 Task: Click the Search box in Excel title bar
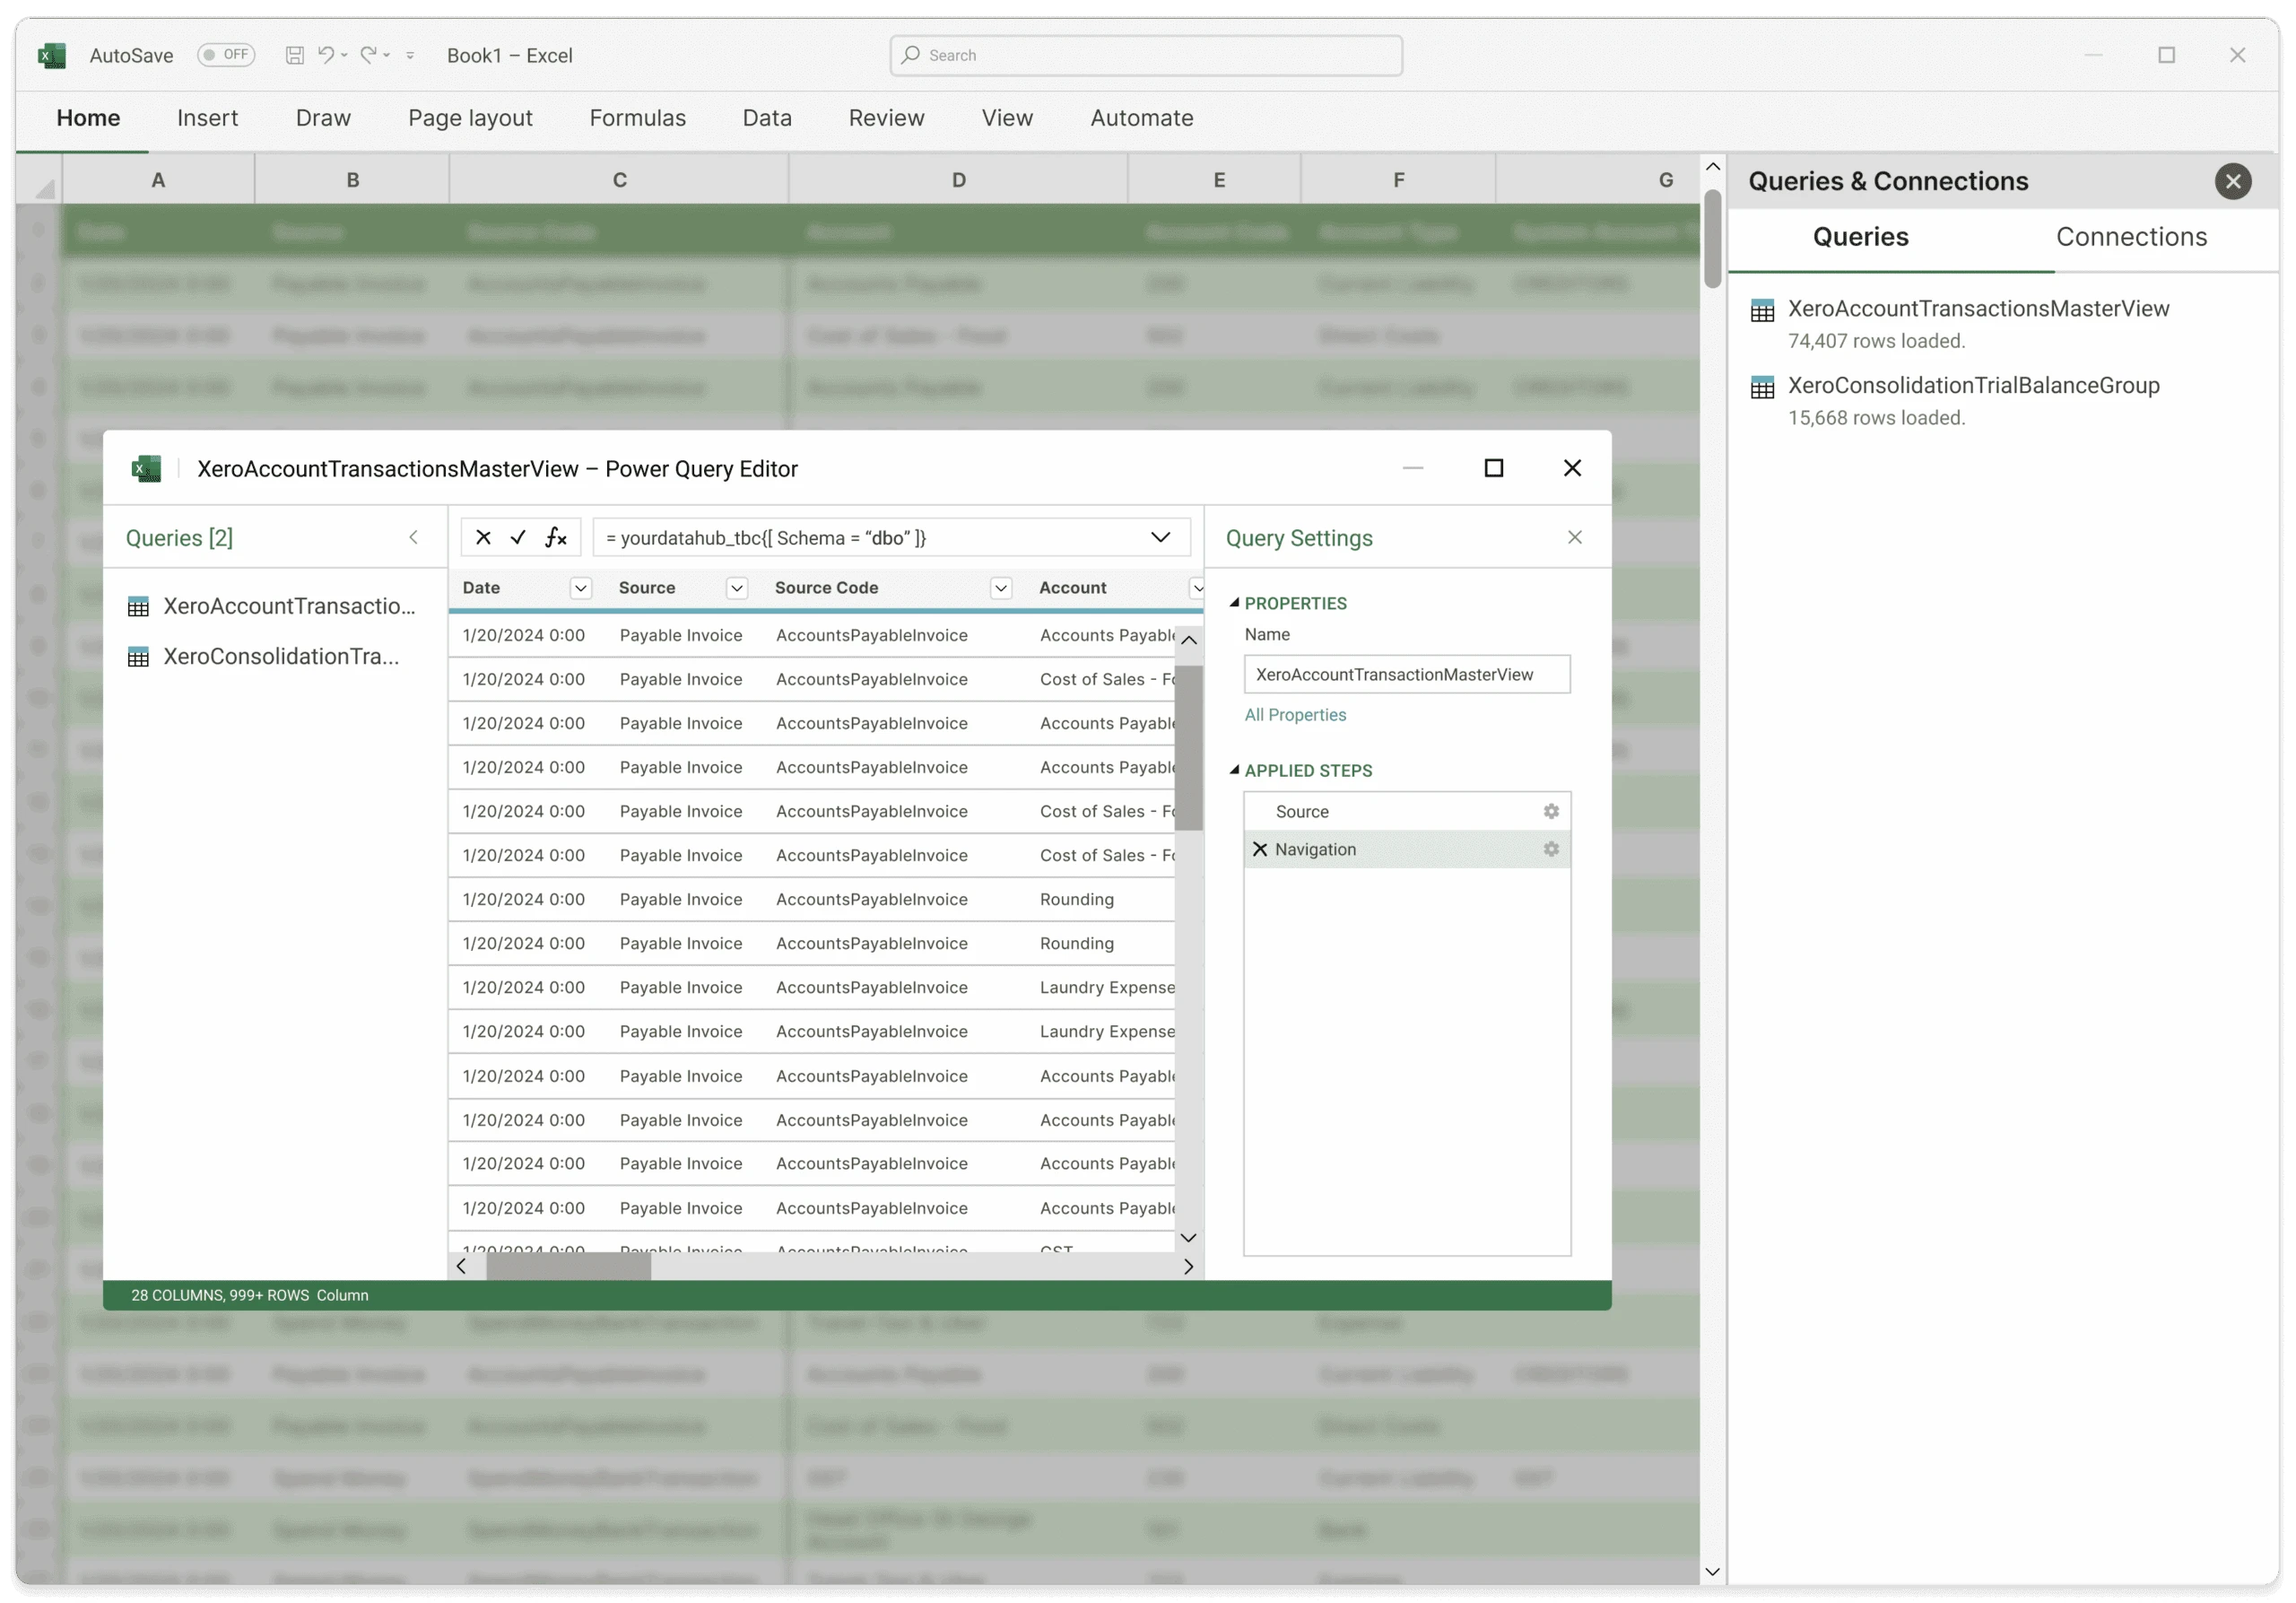coord(1146,55)
